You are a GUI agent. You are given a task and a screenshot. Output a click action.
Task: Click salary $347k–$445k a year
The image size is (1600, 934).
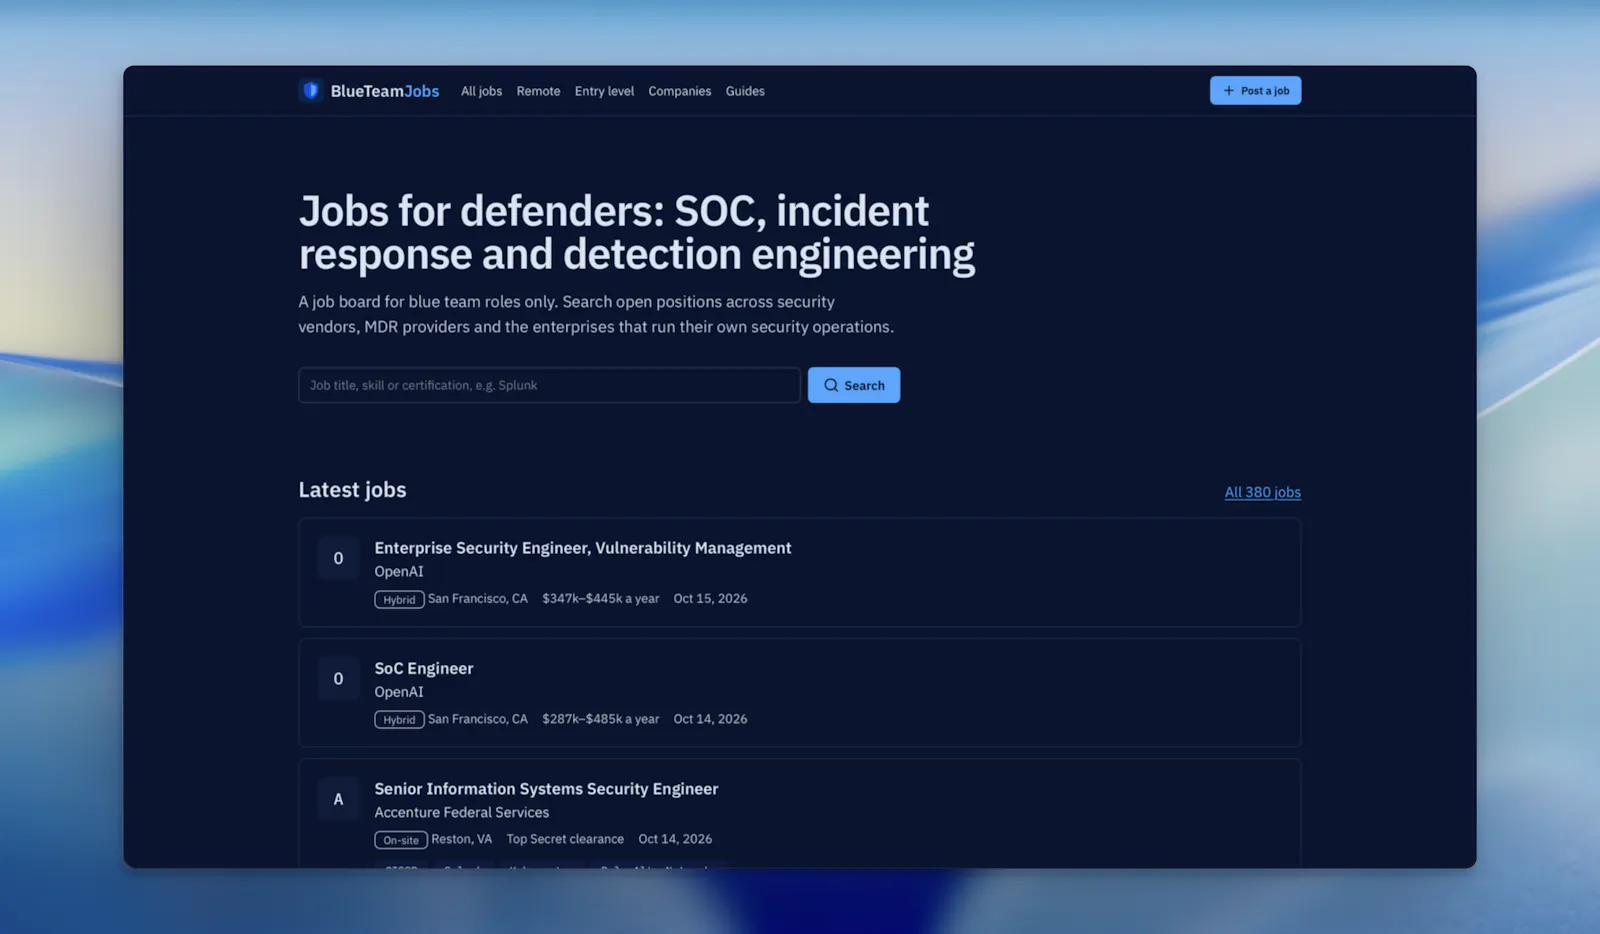601,598
